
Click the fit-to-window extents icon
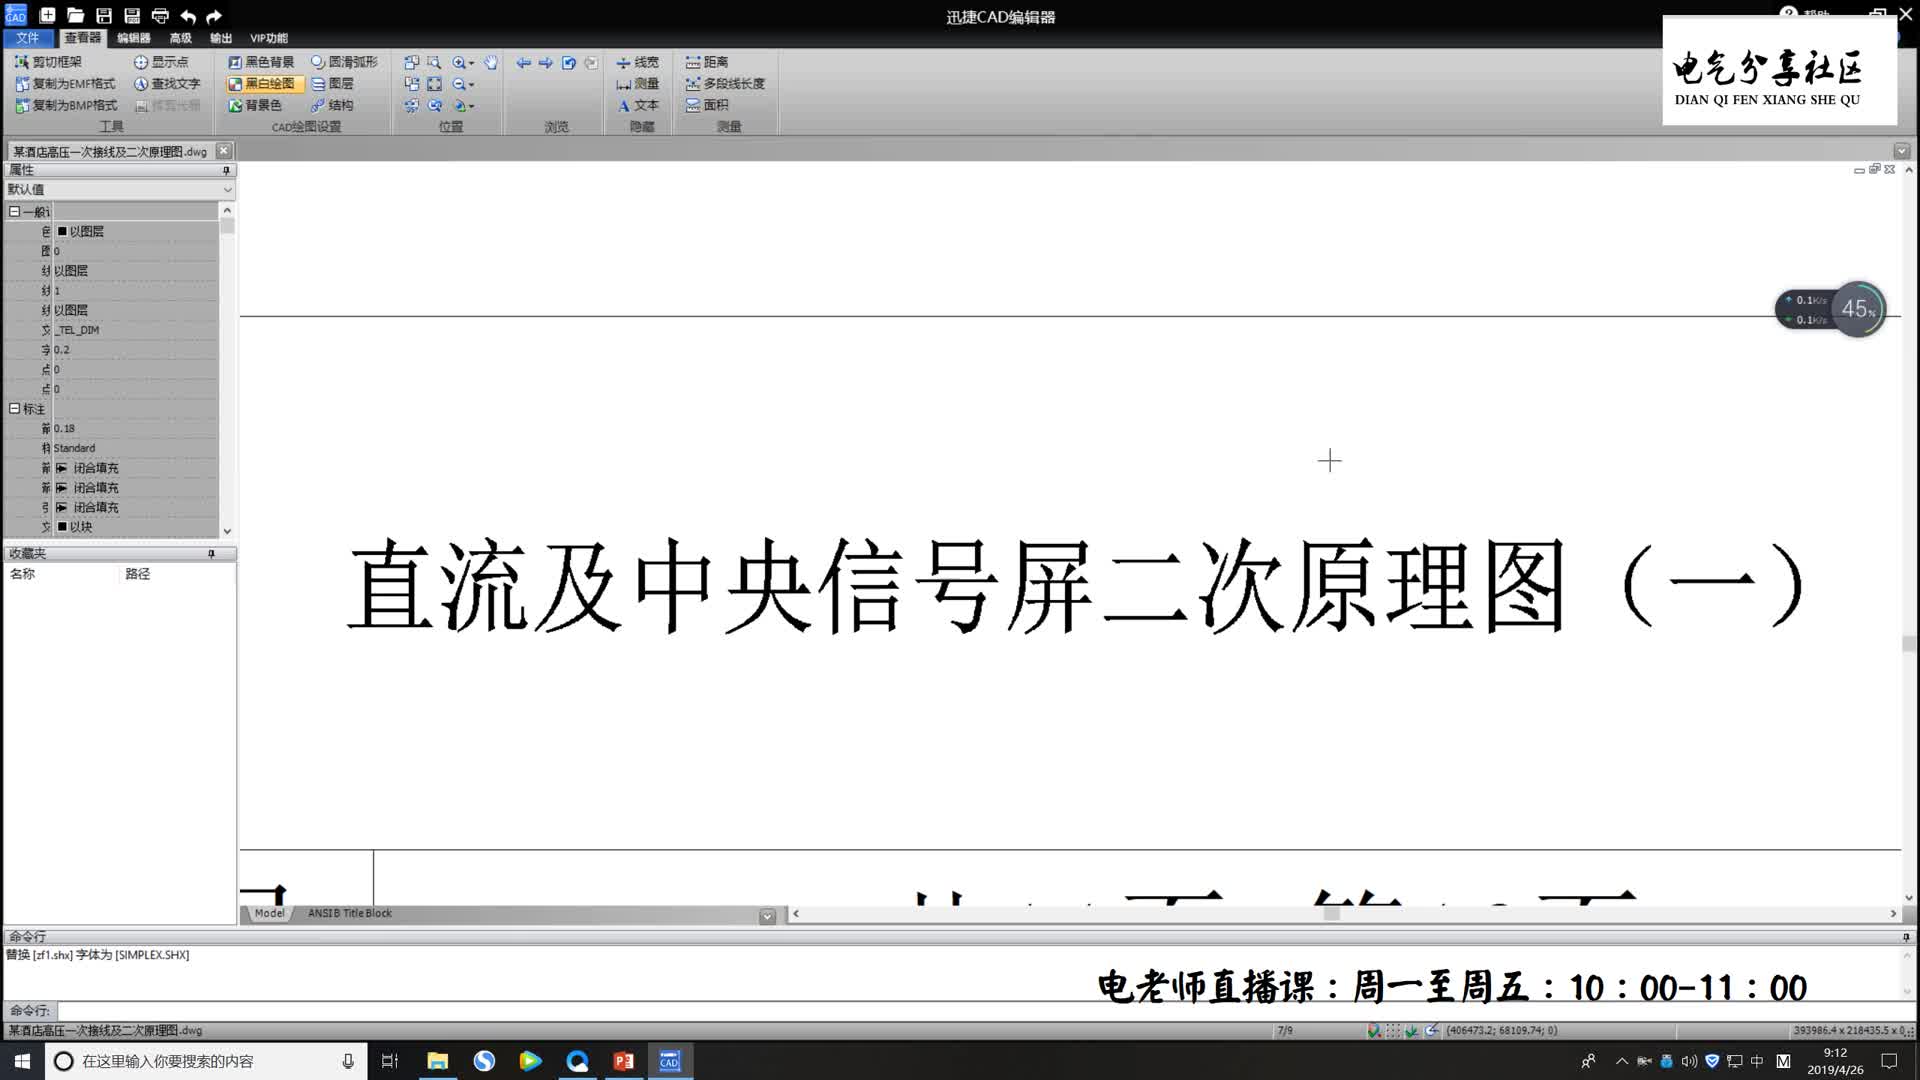pyautogui.click(x=434, y=84)
